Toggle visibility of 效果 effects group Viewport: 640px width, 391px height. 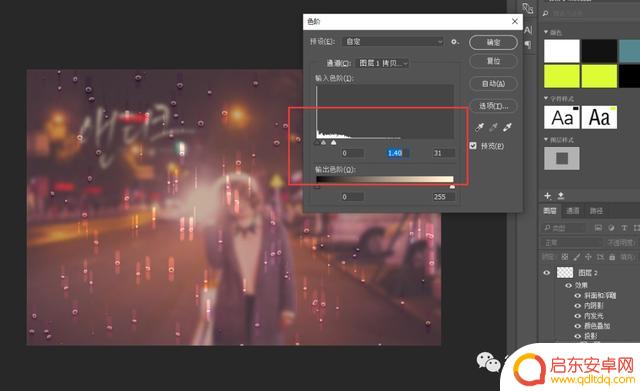pyautogui.click(x=568, y=285)
